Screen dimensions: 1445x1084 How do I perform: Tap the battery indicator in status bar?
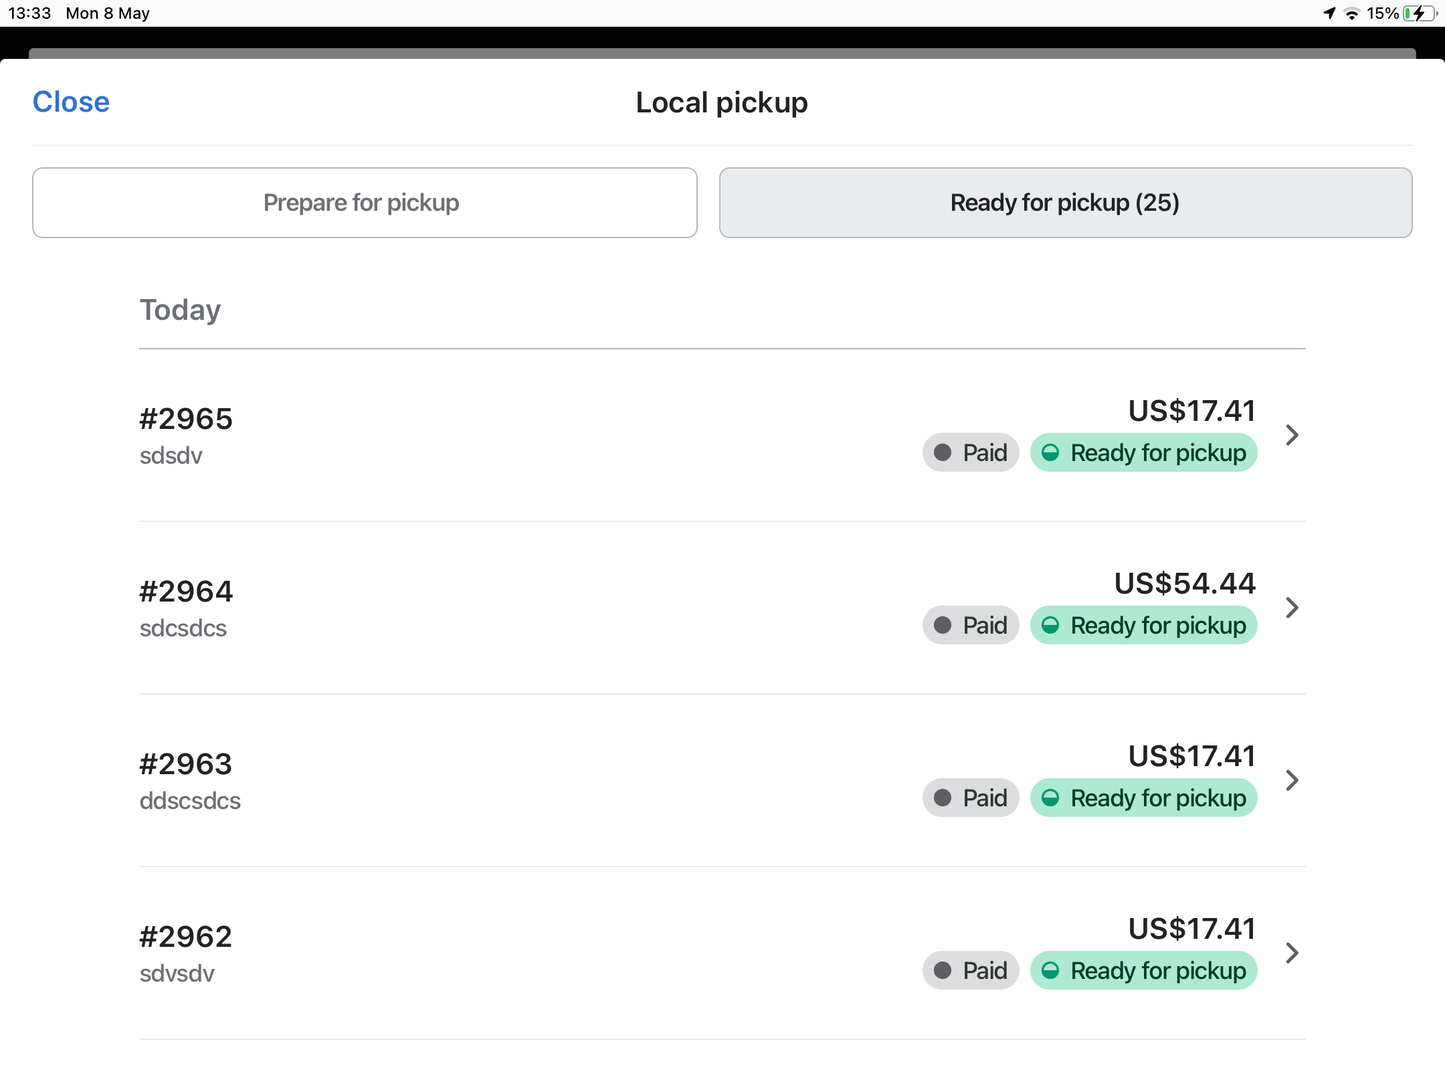pos(1417,13)
